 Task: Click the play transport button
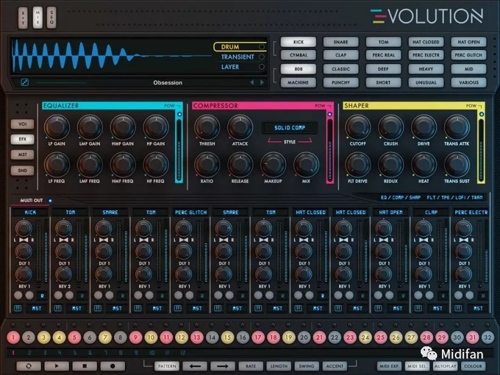56,366
